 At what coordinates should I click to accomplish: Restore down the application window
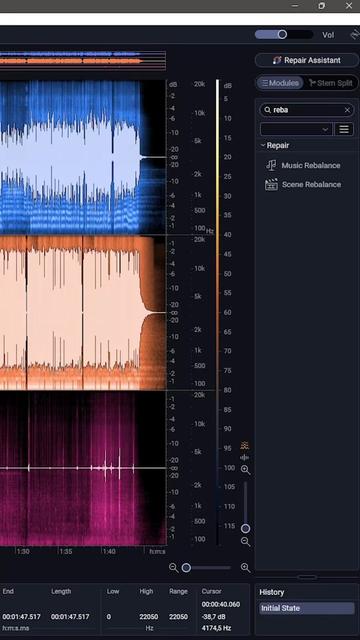click(322, 6)
